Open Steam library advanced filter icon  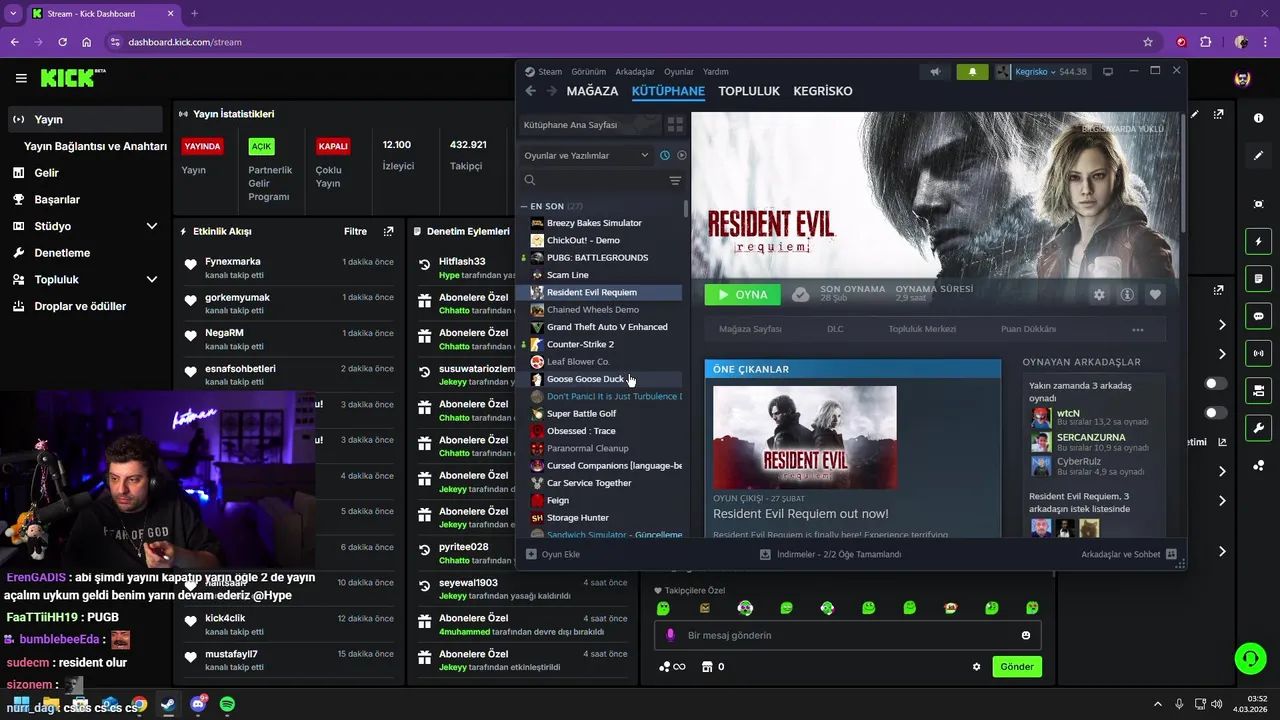point(675,181)
